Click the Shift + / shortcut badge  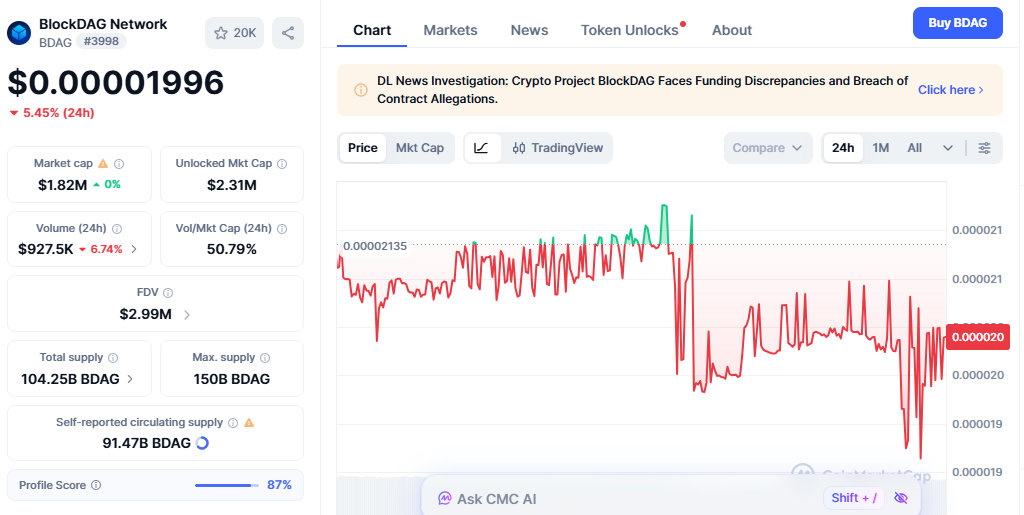click(854, 498)
